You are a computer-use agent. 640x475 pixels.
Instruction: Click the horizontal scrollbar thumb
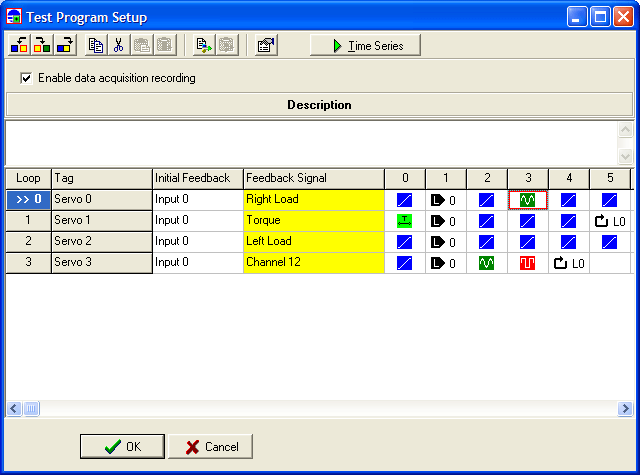(31, 408)
